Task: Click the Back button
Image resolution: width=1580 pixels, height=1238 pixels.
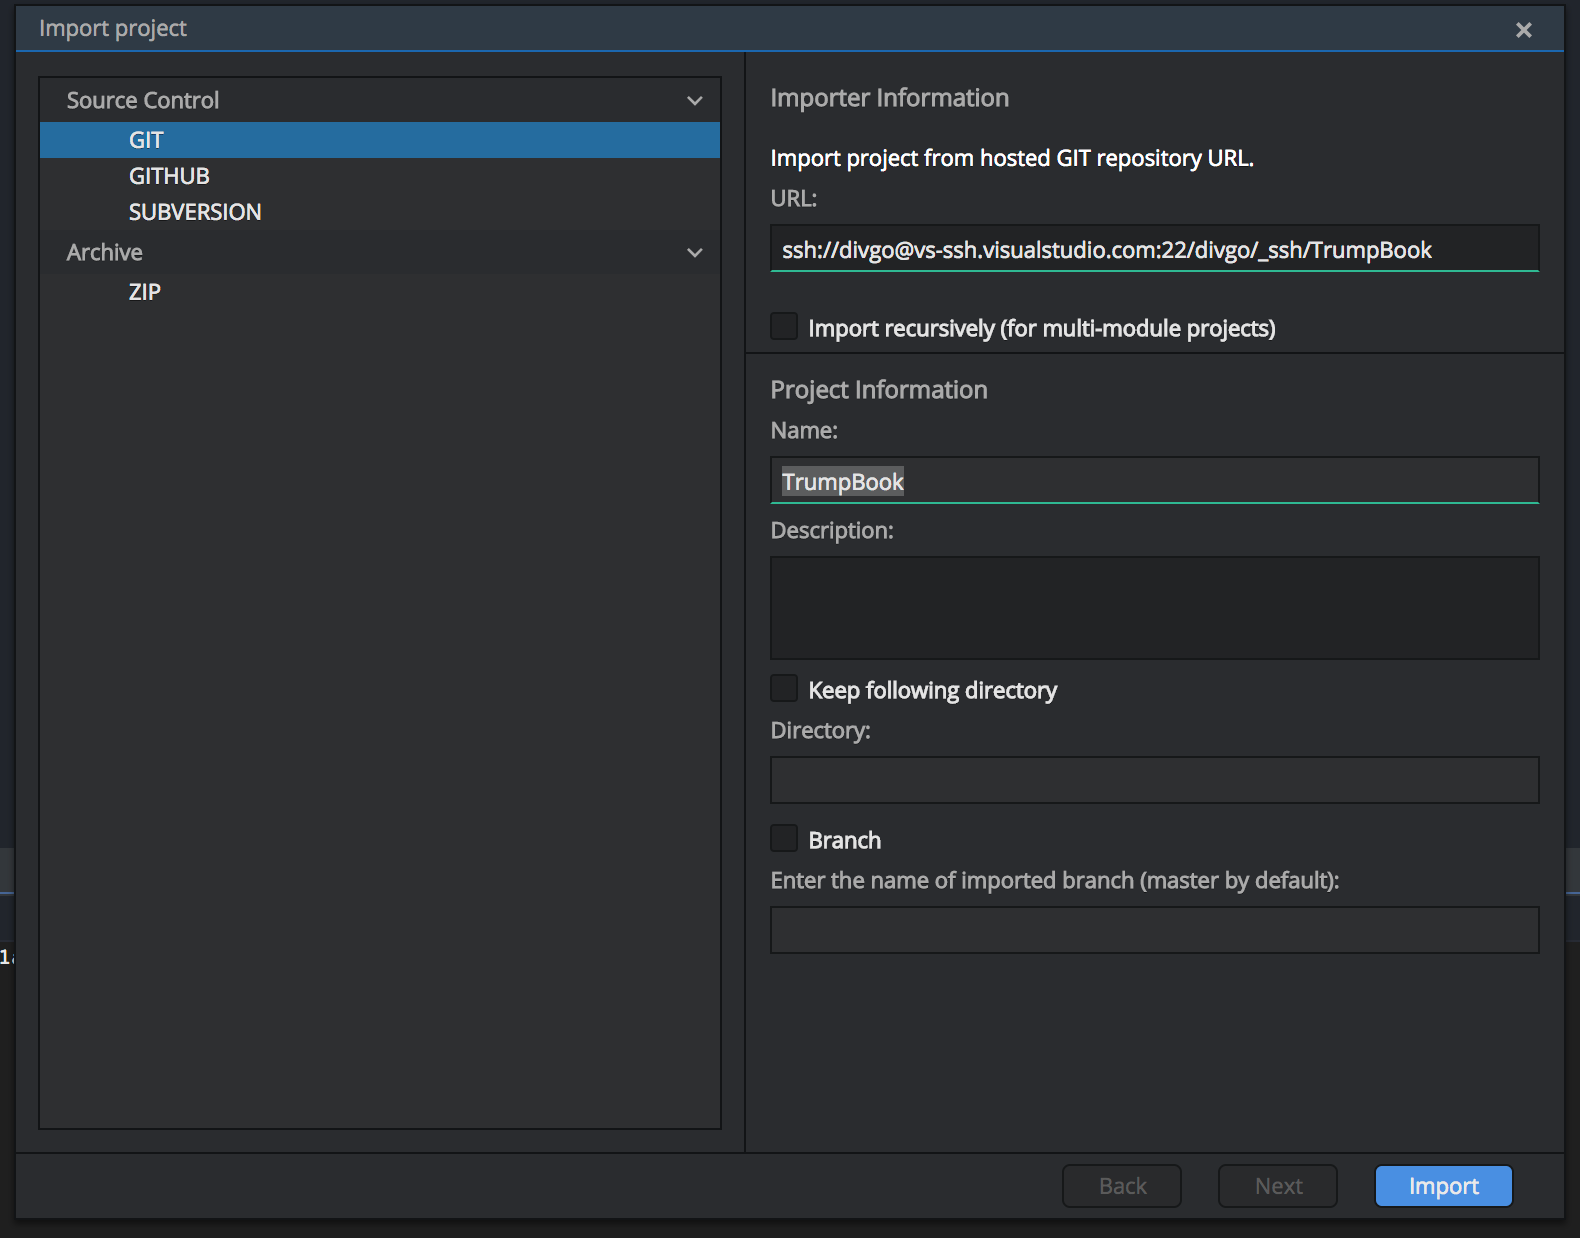Action: coord(1121,1186)
